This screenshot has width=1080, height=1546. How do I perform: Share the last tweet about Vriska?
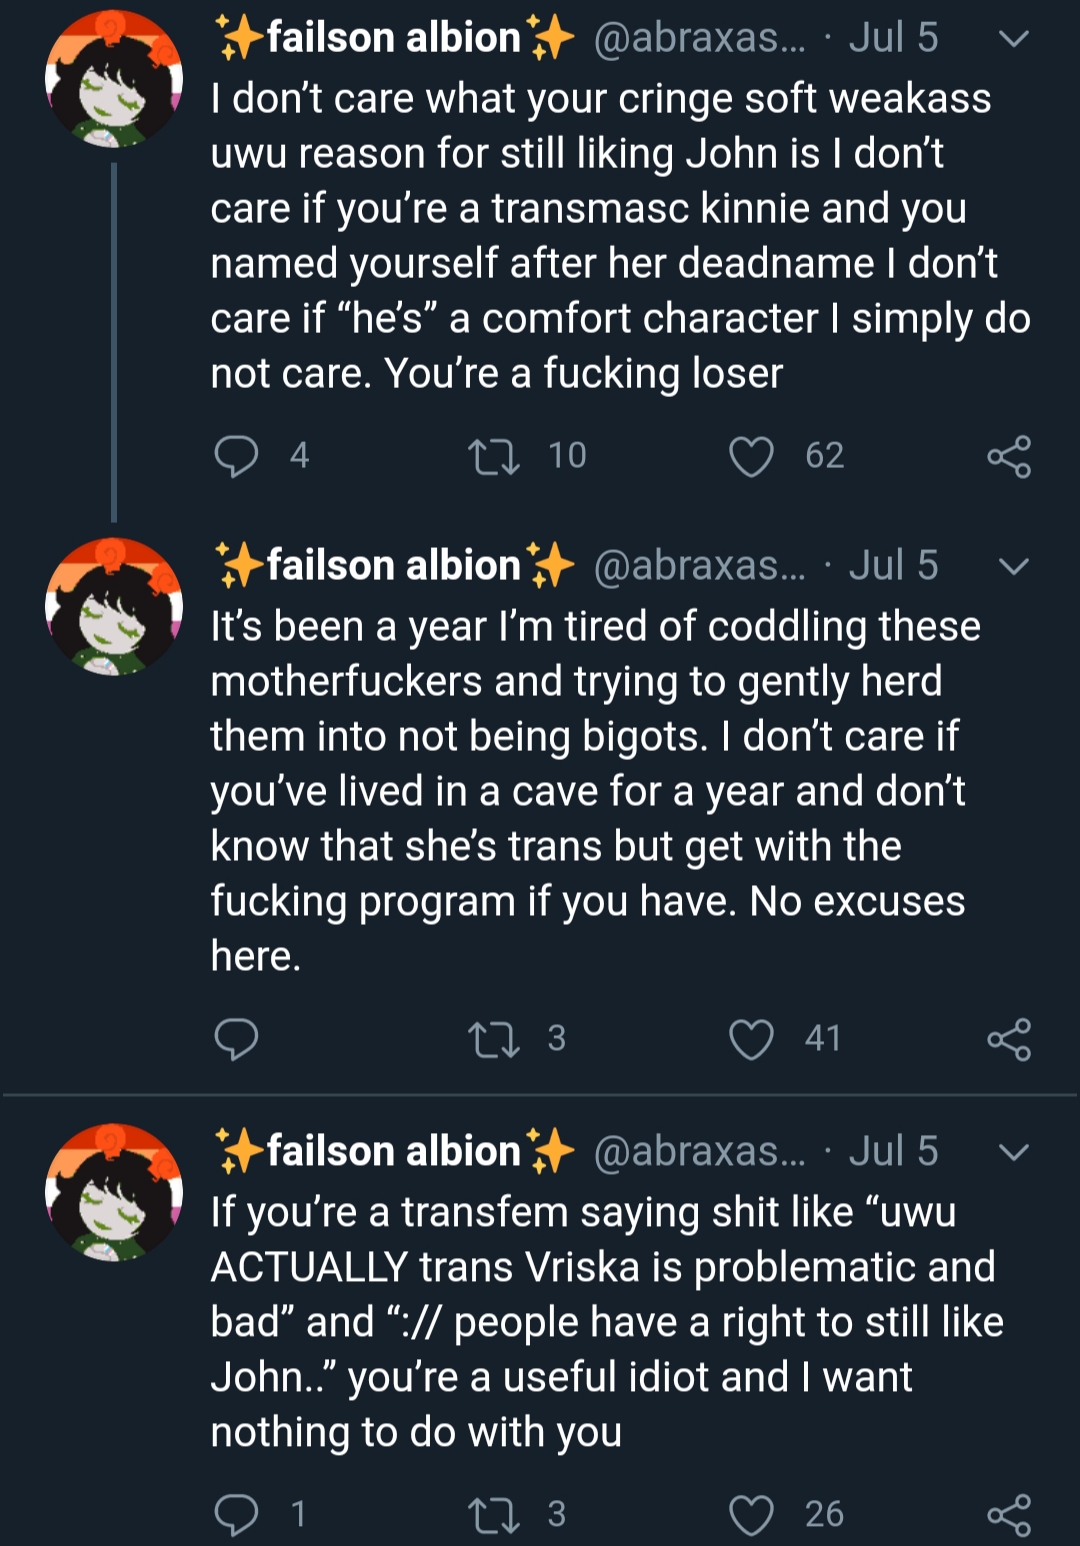[x=1008, y=1515]
